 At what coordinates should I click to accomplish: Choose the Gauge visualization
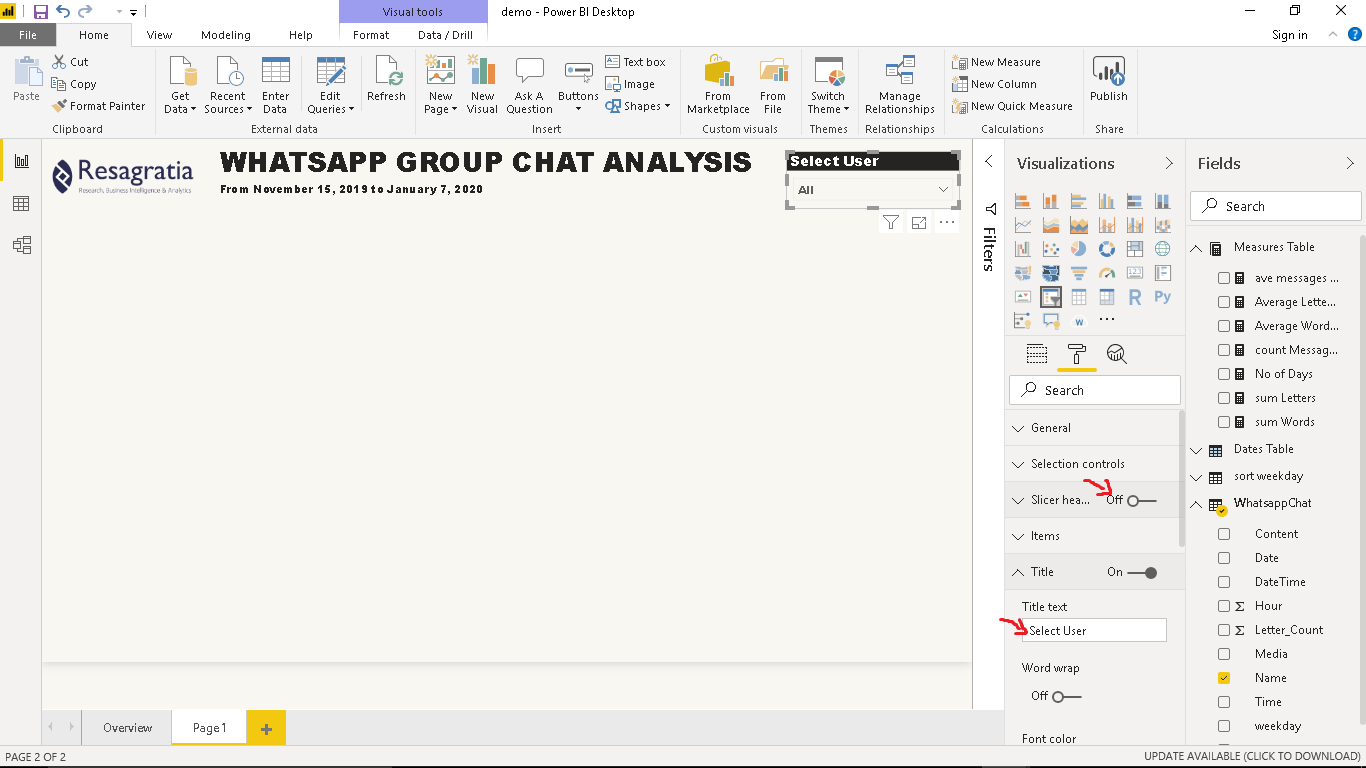point(1106,273)
